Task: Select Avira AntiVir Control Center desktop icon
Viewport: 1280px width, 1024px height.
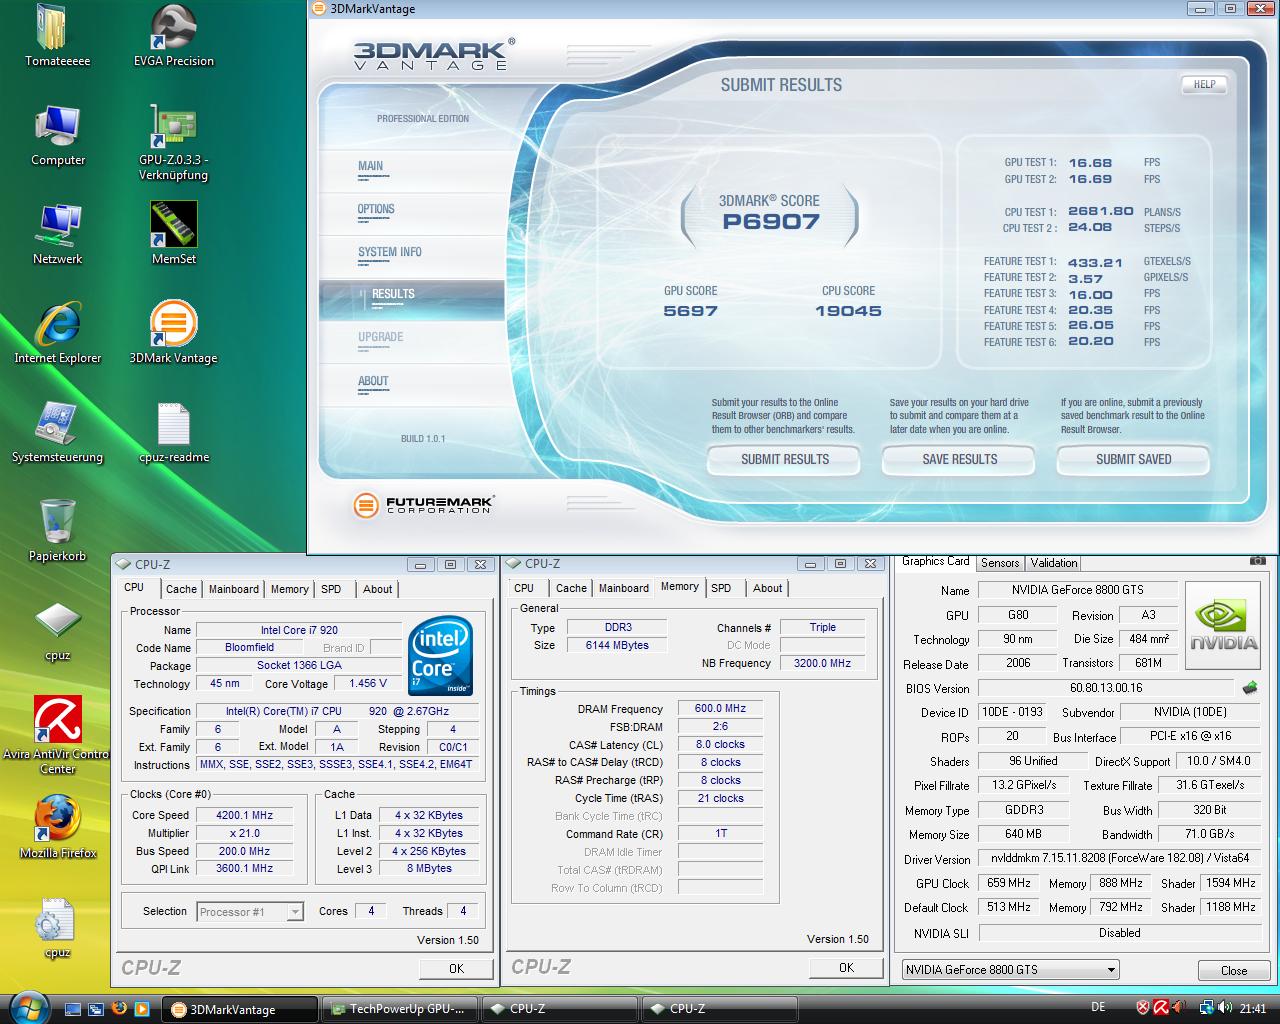Action: [x=57, y=735]
